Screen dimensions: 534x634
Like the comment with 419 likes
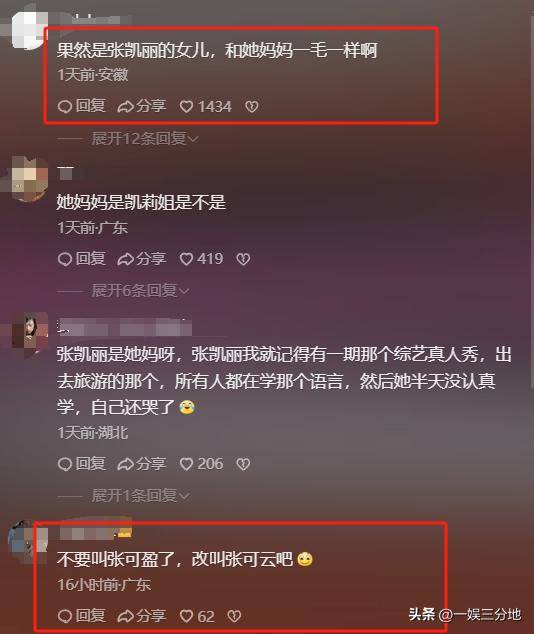click(x=201, y=259)
